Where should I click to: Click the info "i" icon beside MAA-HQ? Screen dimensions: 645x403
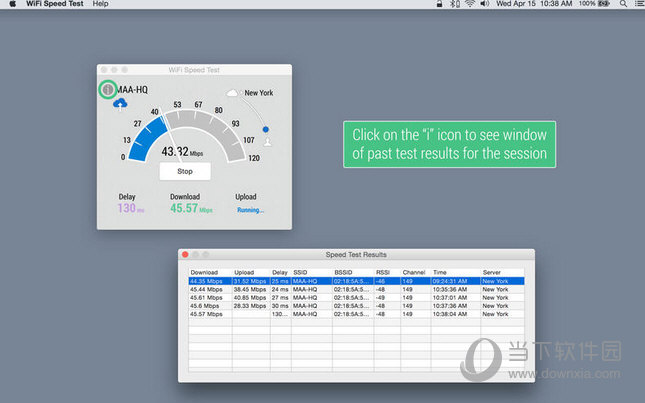pos(108,89)
